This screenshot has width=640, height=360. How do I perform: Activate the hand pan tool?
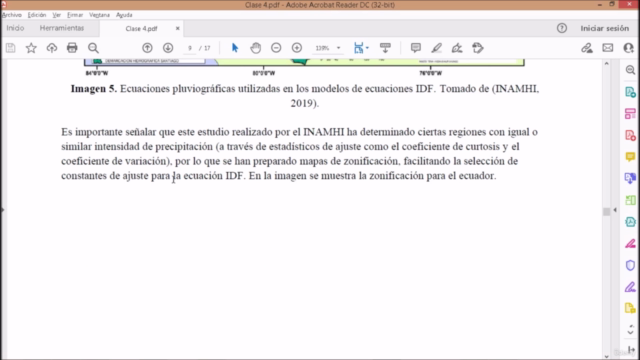click(x=256, y=48)
